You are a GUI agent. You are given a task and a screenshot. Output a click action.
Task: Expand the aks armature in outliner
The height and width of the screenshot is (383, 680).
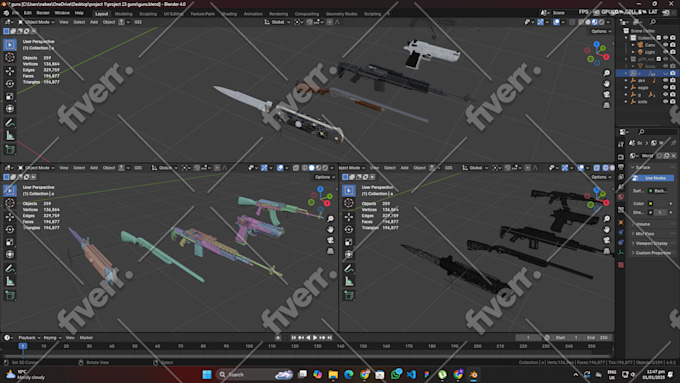click(626, 80)
